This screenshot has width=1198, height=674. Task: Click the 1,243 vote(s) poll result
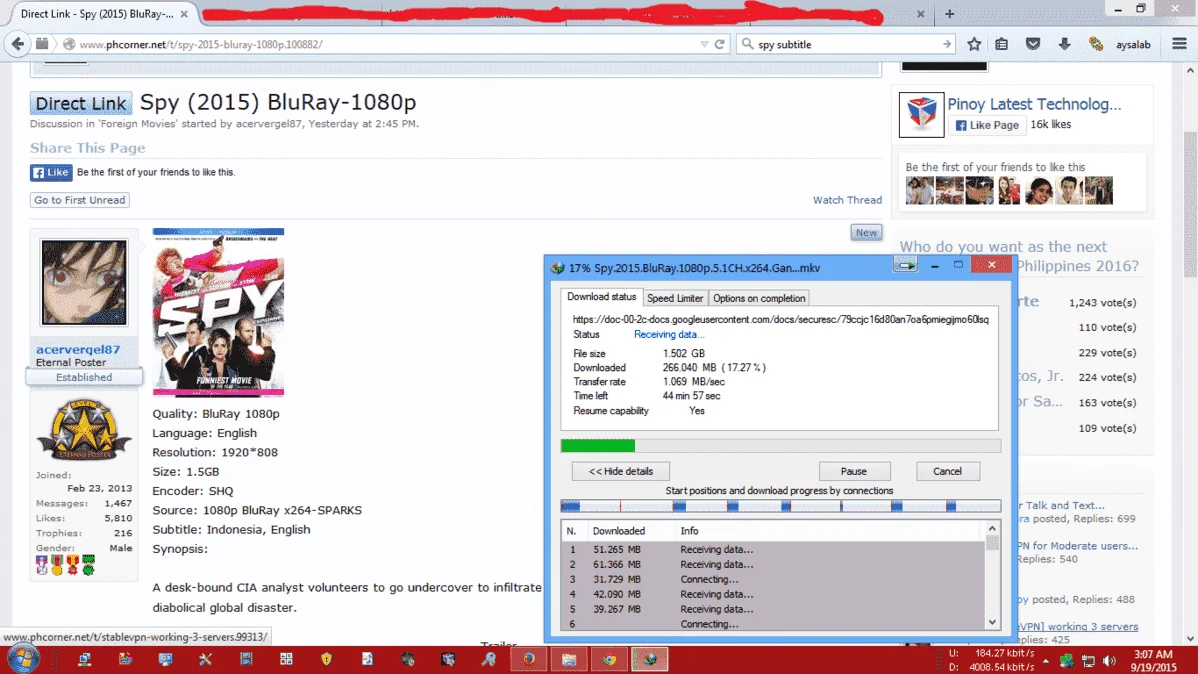click(x=1102, y=303)
